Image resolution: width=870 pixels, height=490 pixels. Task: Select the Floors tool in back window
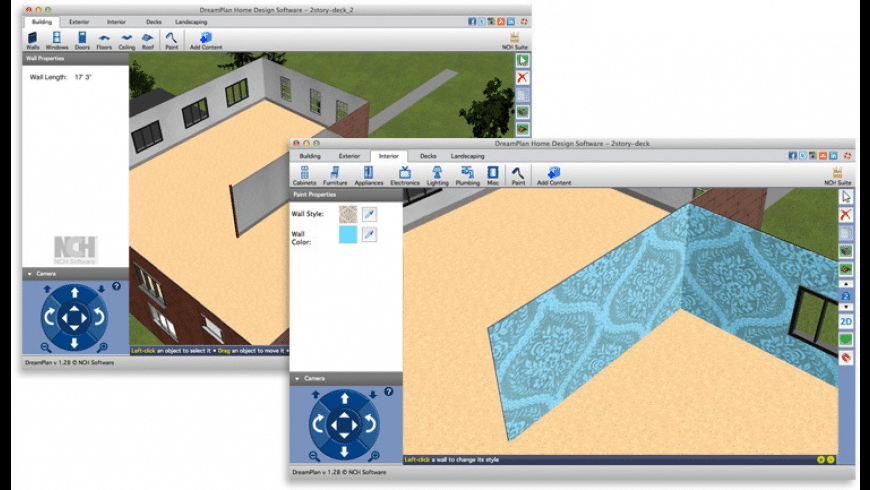coord(104,41)
